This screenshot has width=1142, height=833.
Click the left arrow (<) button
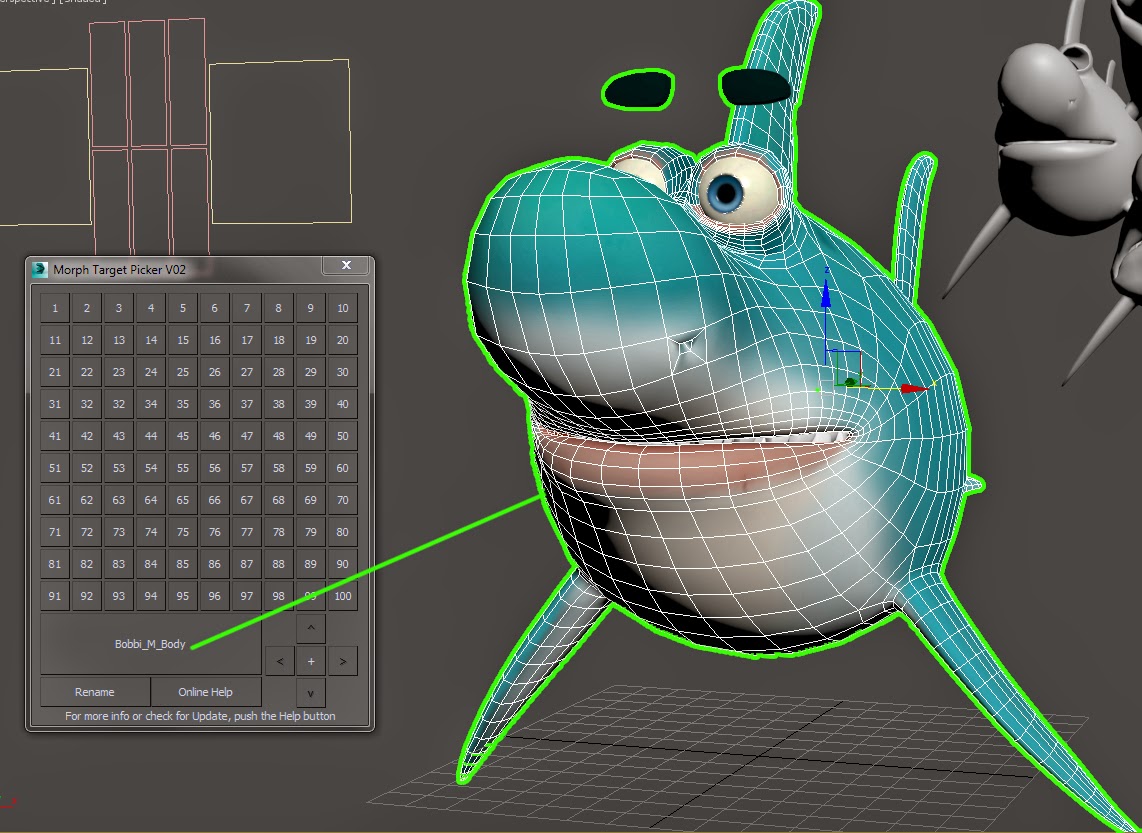coord(280,662)
